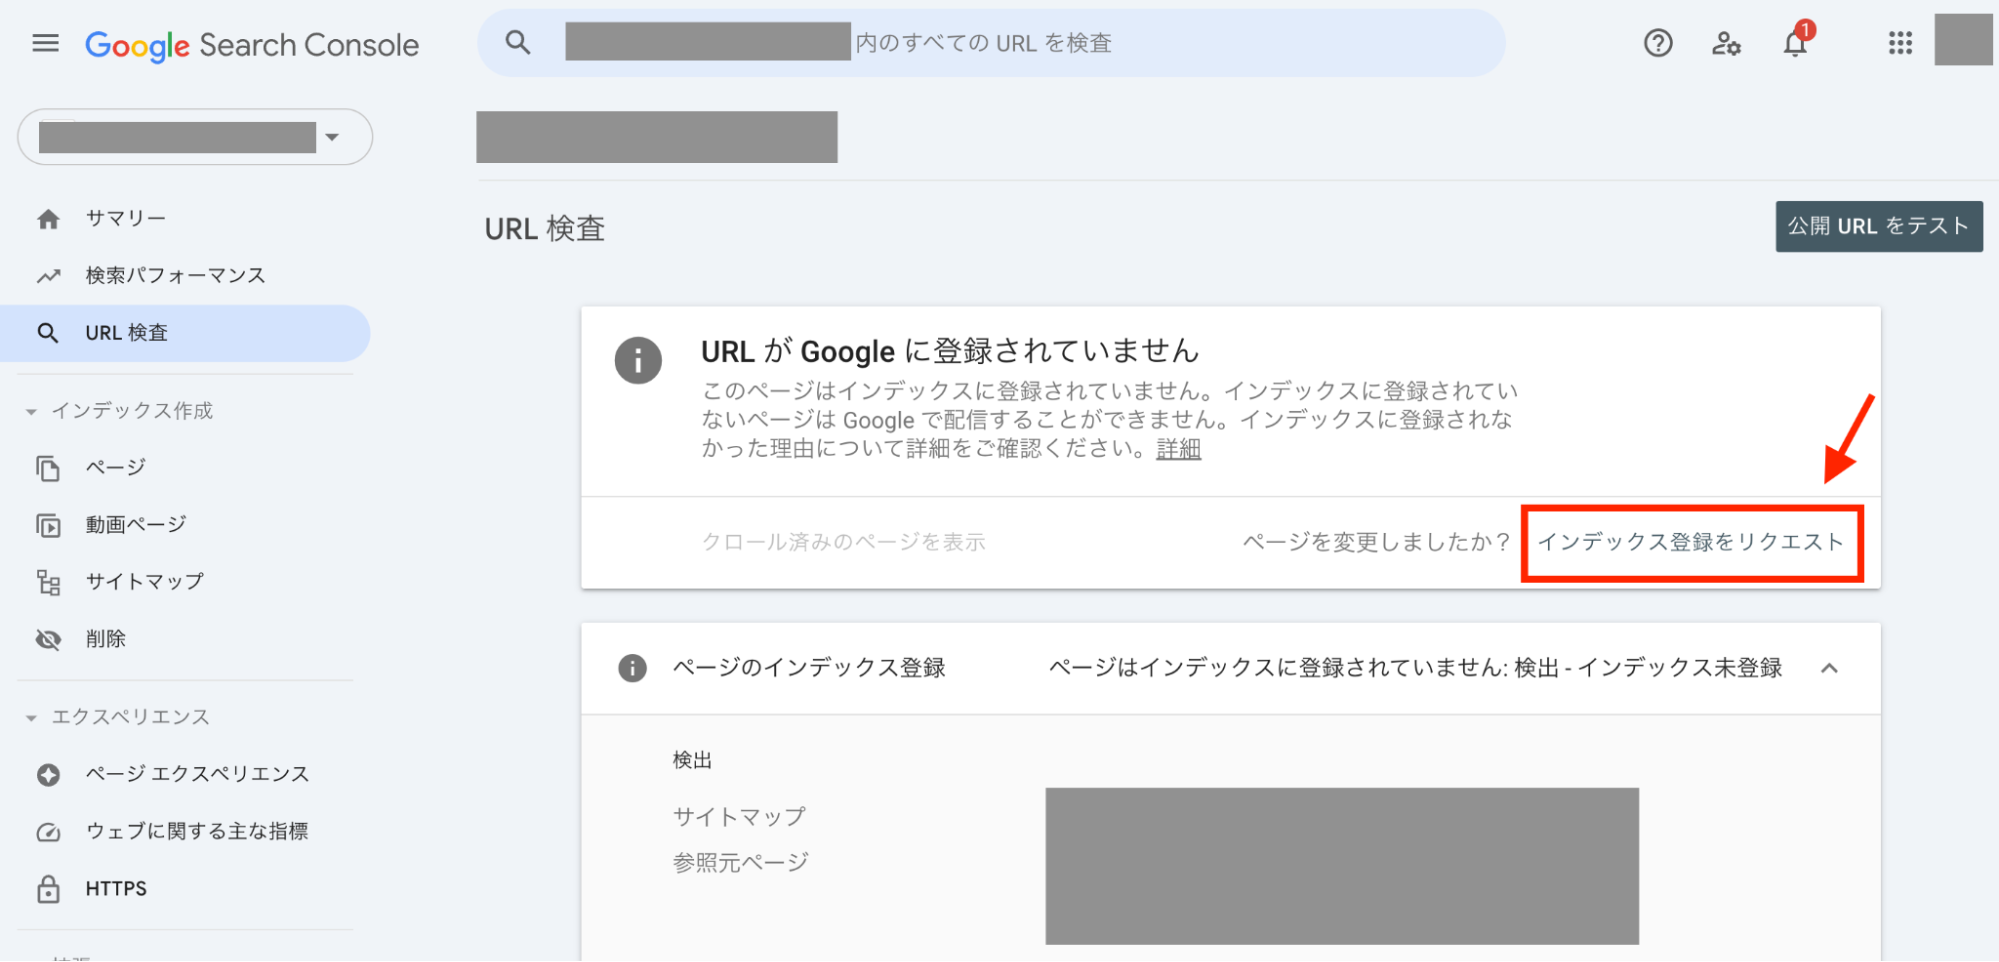This screenshot has height=962, width=1999.
Task: Open 検索パフォーマンス report
Action: (x=175, y=276)
